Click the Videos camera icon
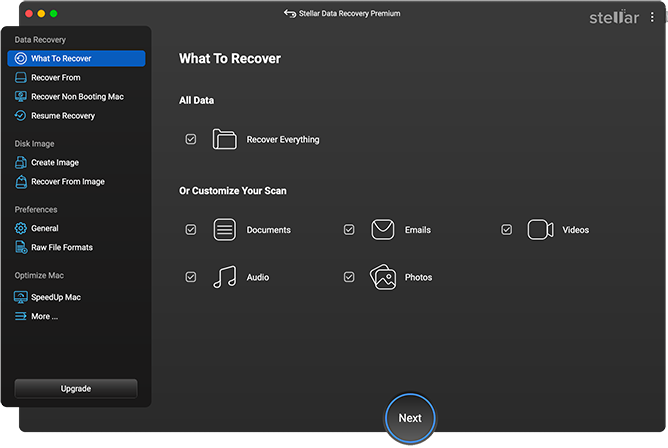The width and height of the screenshot is (668, 448). pyautogui.click(x=540, y=230)
